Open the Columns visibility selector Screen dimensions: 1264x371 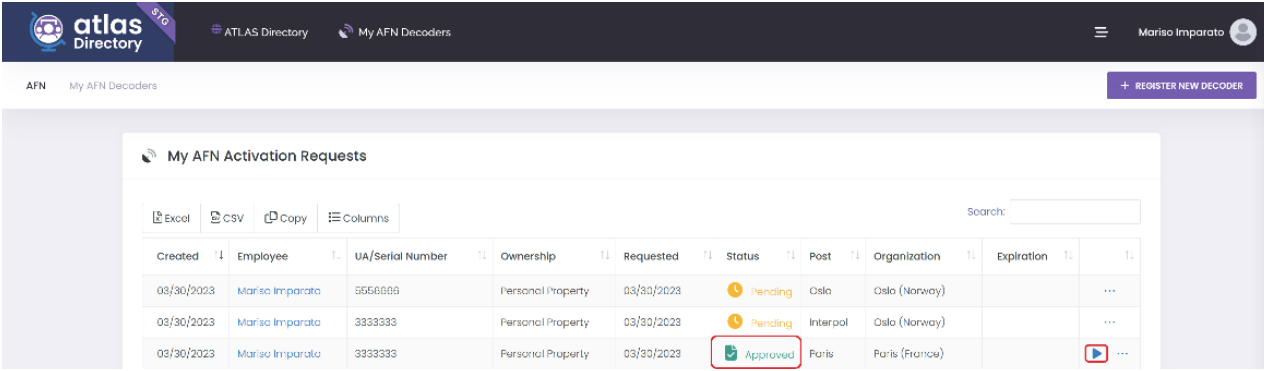coord(358,218)
